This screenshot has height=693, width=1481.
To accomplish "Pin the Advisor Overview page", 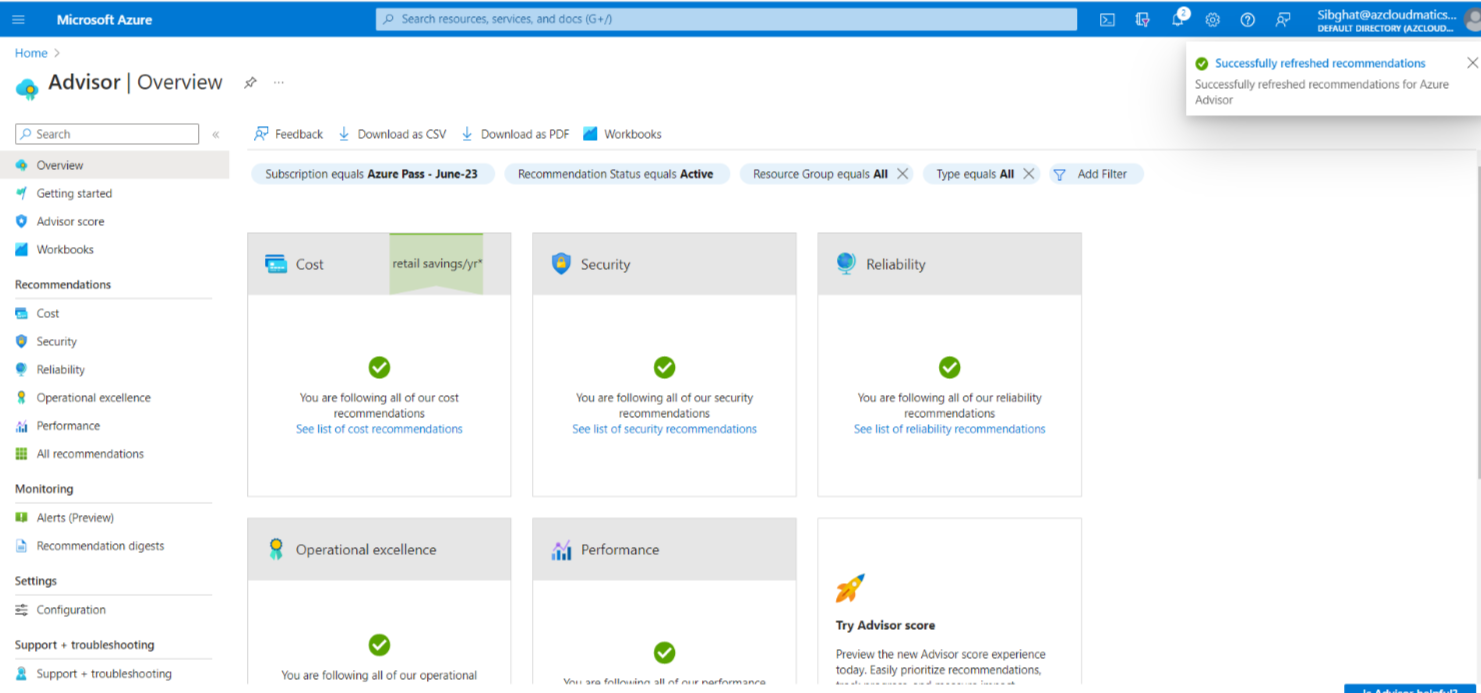I will click(x=250, y=83).
